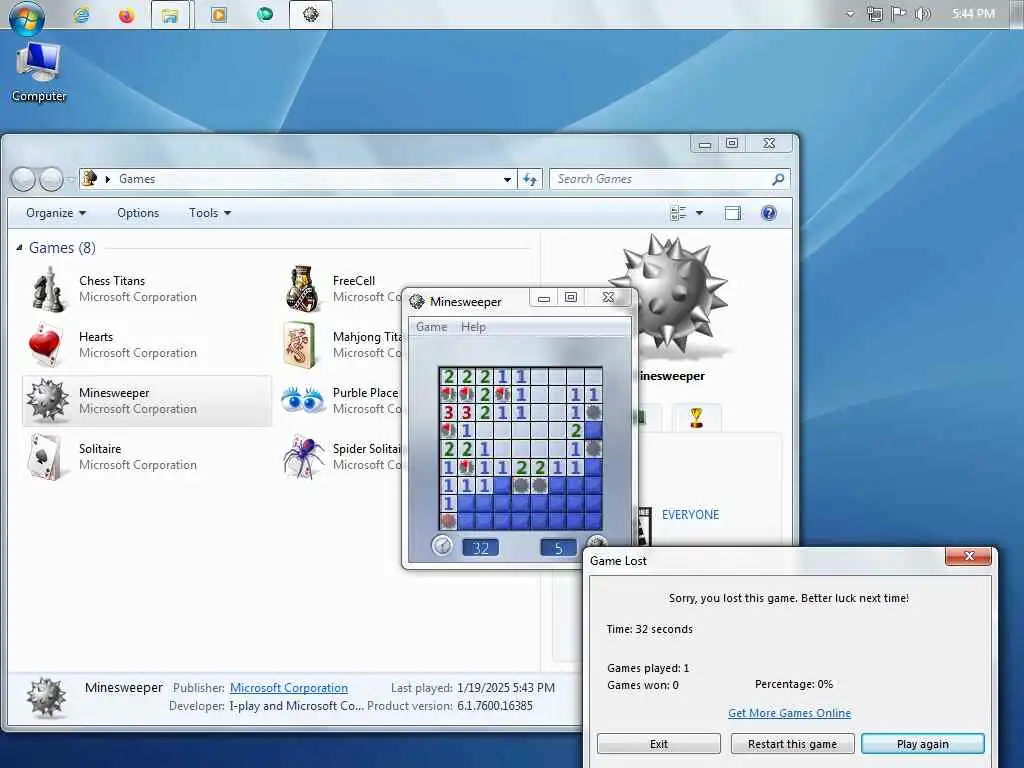Click the clock showing 5:44 PM
Viewport: 1024px width, 768px height.
[973, 13]
